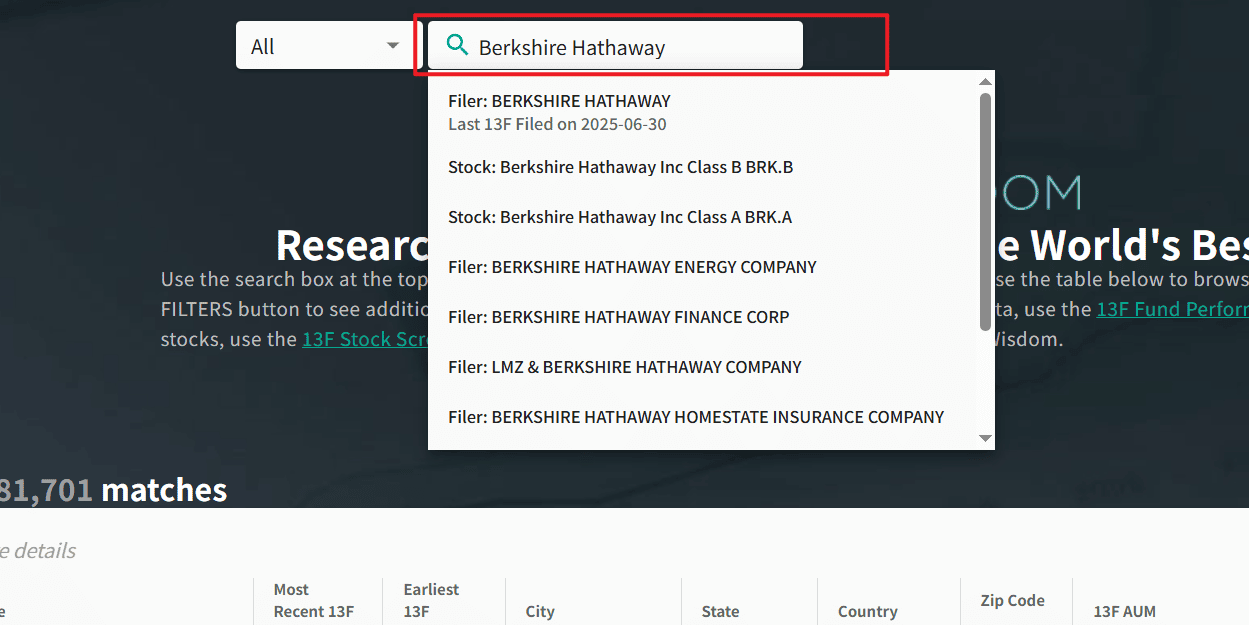Sort by Country column header
The image size is (1249, 625).
[x=867, y=611]
